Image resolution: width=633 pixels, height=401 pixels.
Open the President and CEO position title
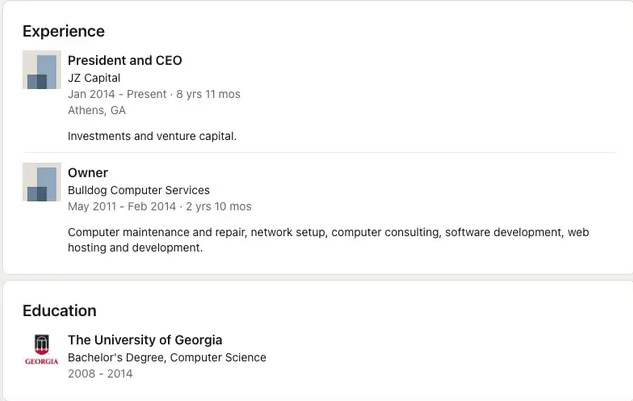(x=125, y=60)
